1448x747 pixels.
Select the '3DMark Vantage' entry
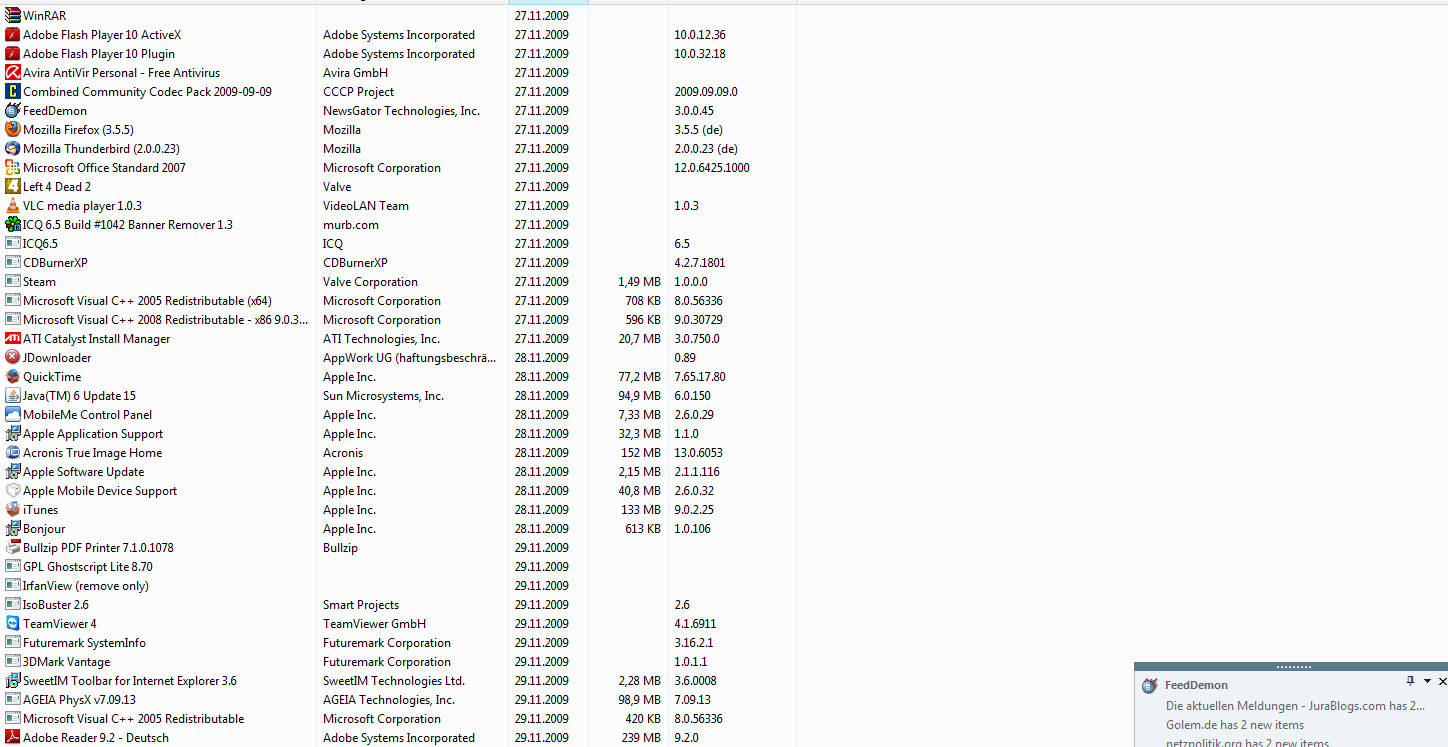pyautogui.click(x=67, y=662)
